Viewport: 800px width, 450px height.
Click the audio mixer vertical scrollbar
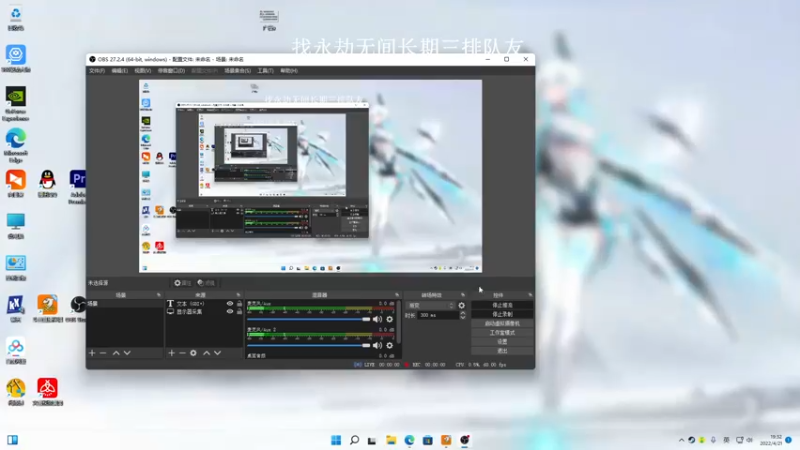(x=398, y=323)
